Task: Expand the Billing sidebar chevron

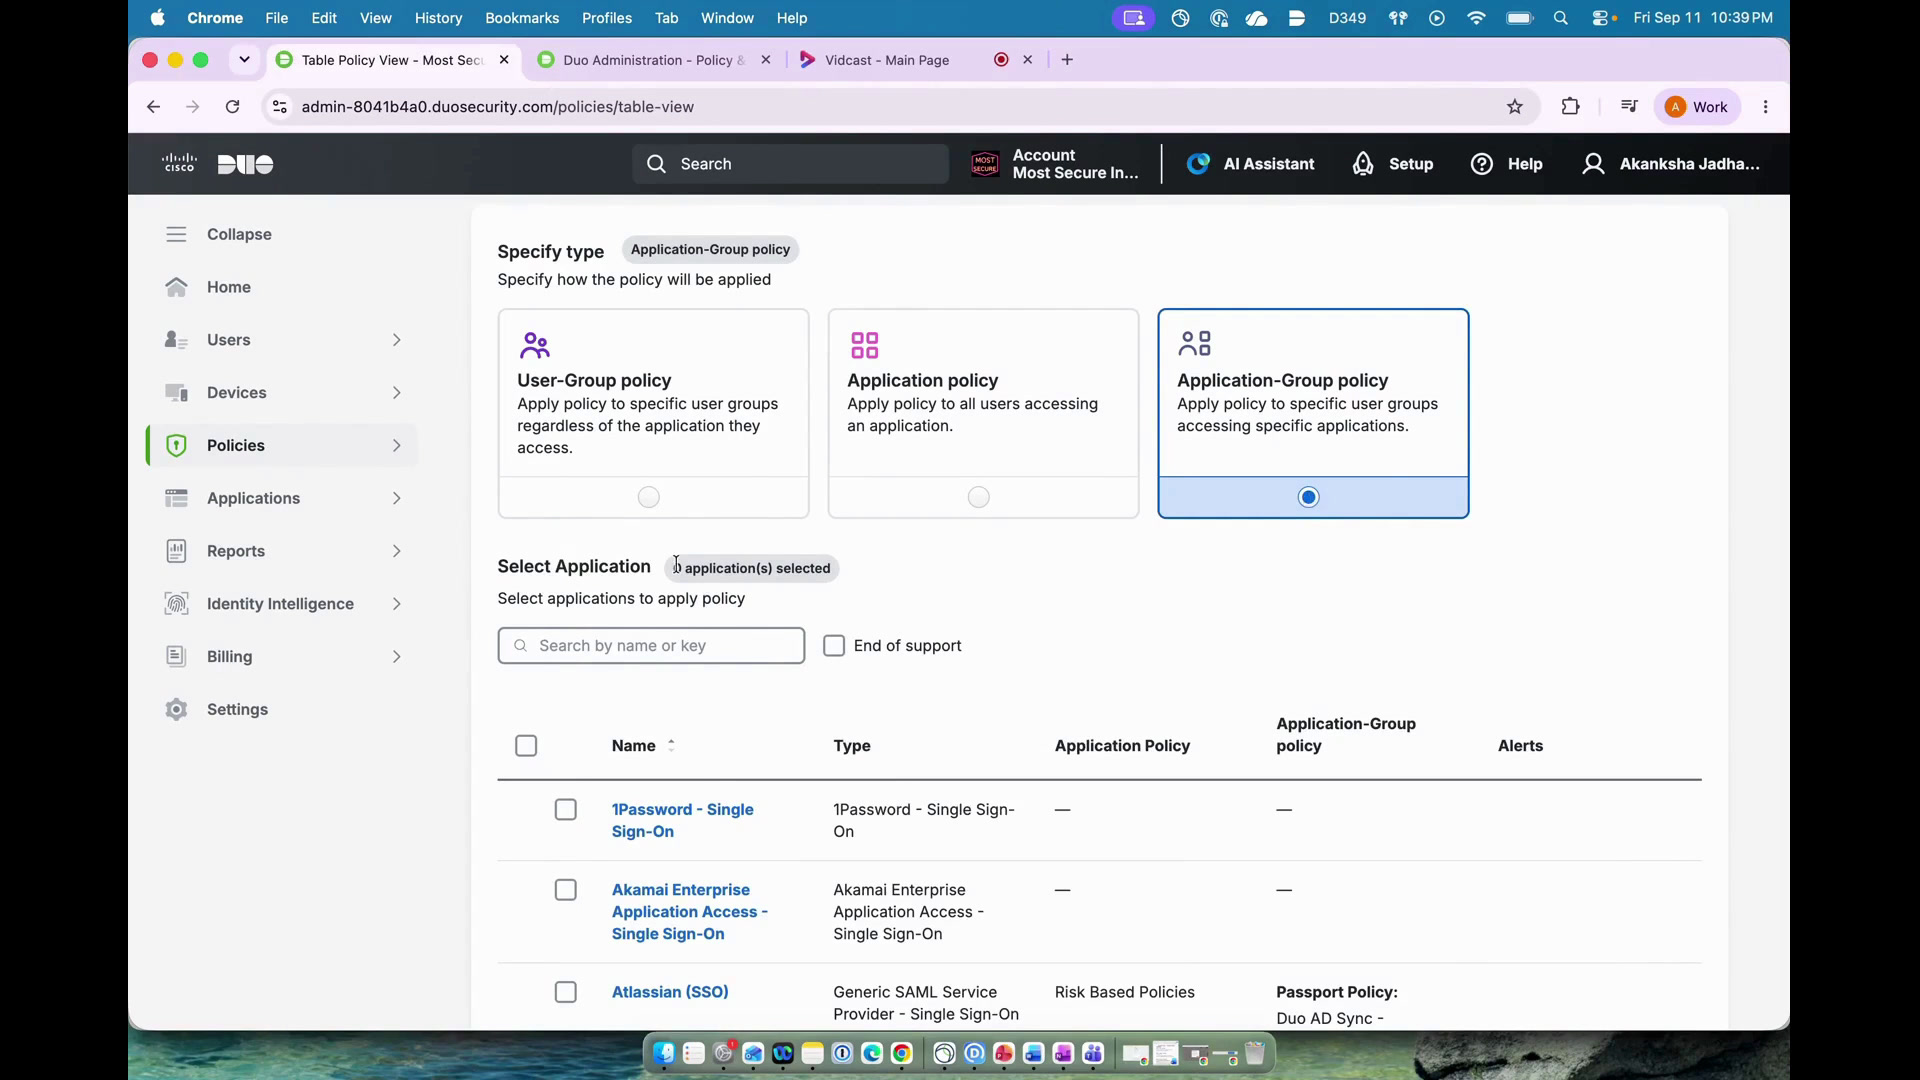Action: 397,657
